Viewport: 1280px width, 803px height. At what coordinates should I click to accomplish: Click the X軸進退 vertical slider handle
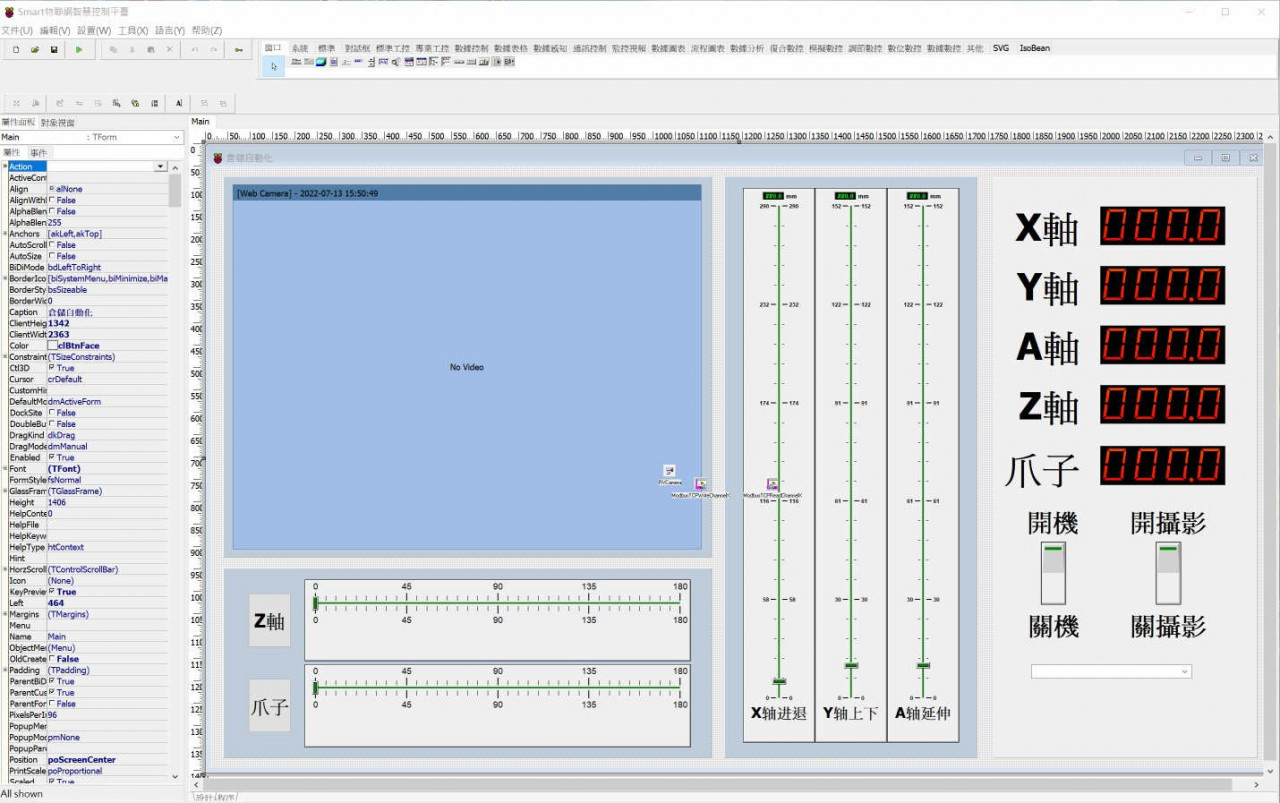[780, 681]
